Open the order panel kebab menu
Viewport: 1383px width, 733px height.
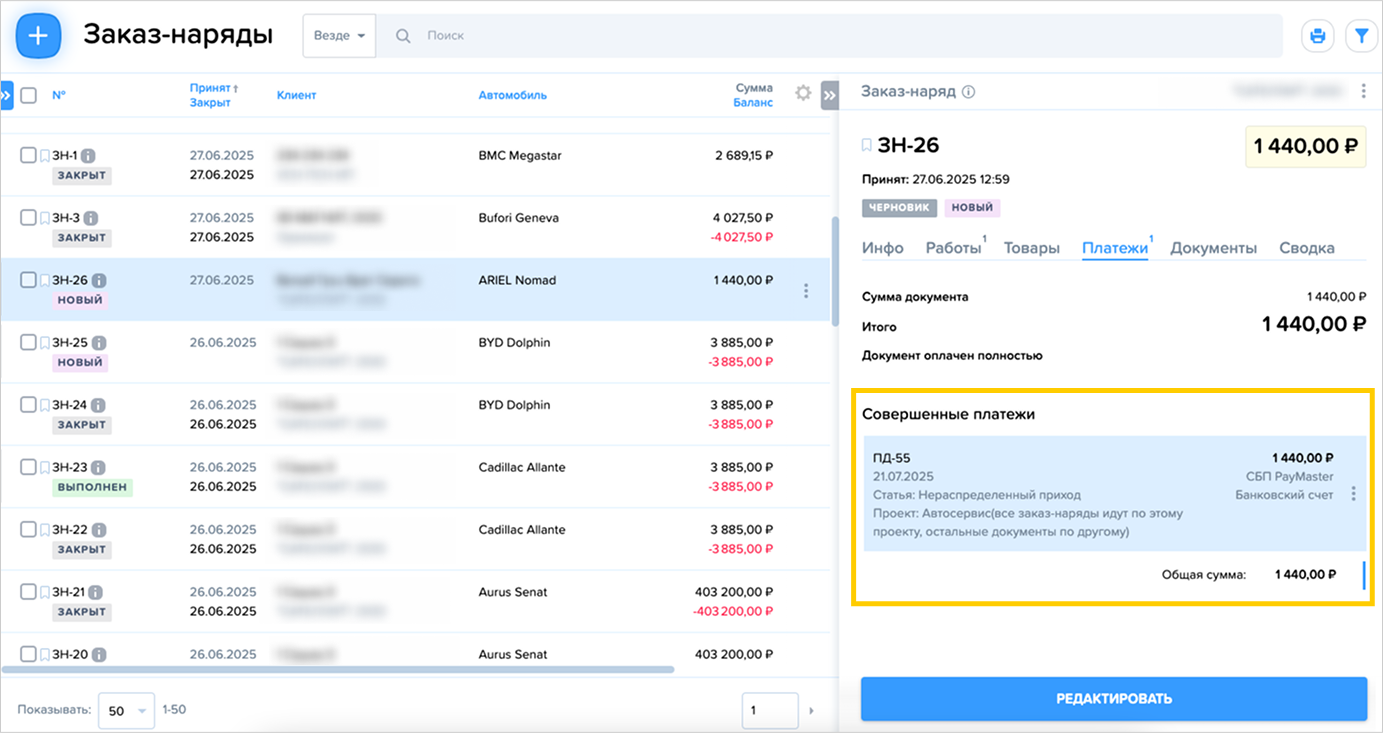(x=1363, y=92)
